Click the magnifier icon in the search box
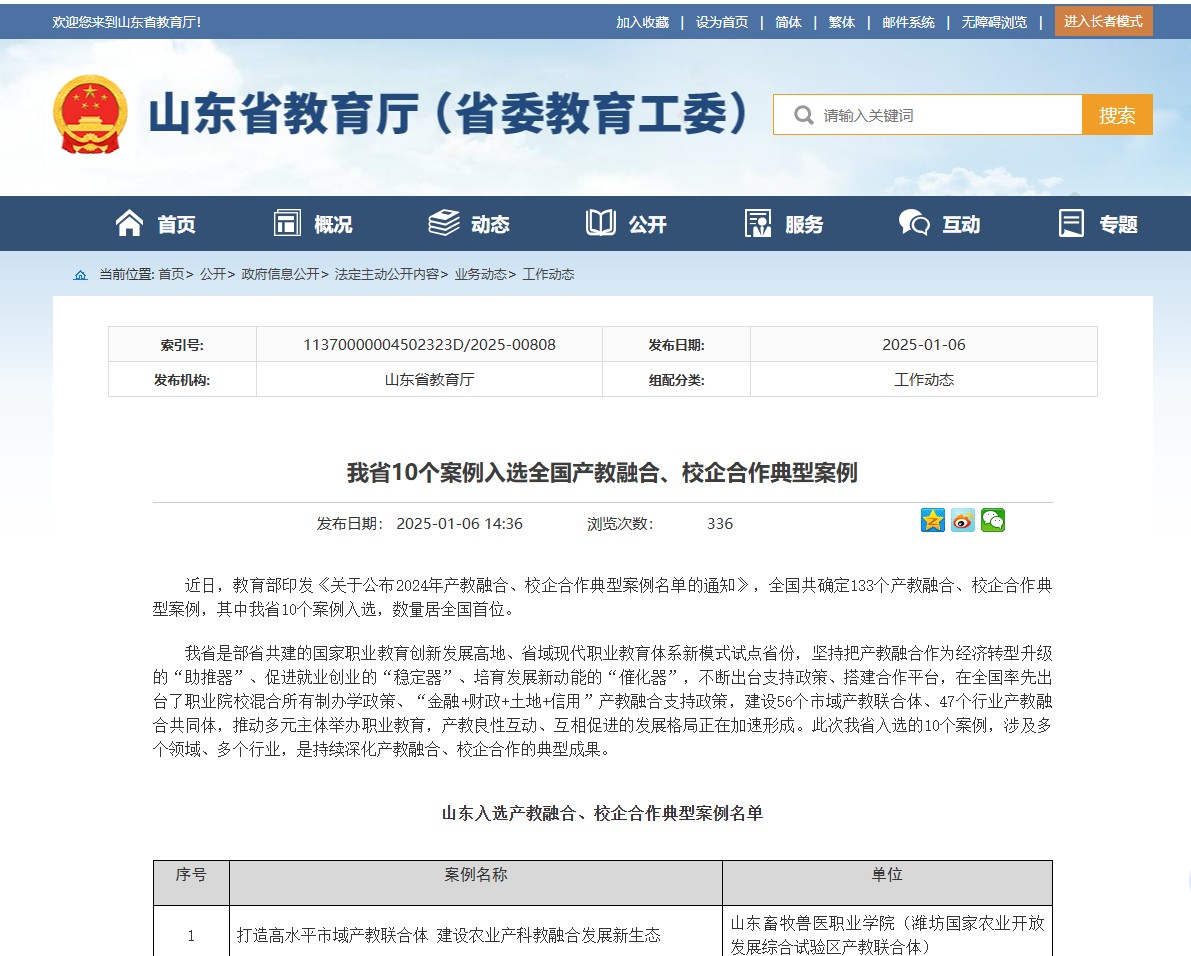Image resolution: width=1191 pixels, height=956 pixels. point(804,115)
